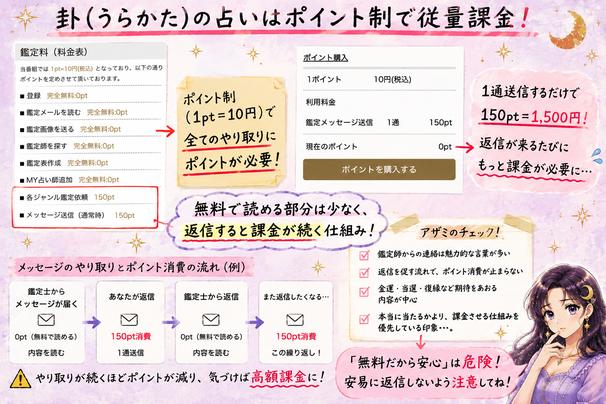Click the 「無料だから安心」は危険！ bubble

coord(427,372)
